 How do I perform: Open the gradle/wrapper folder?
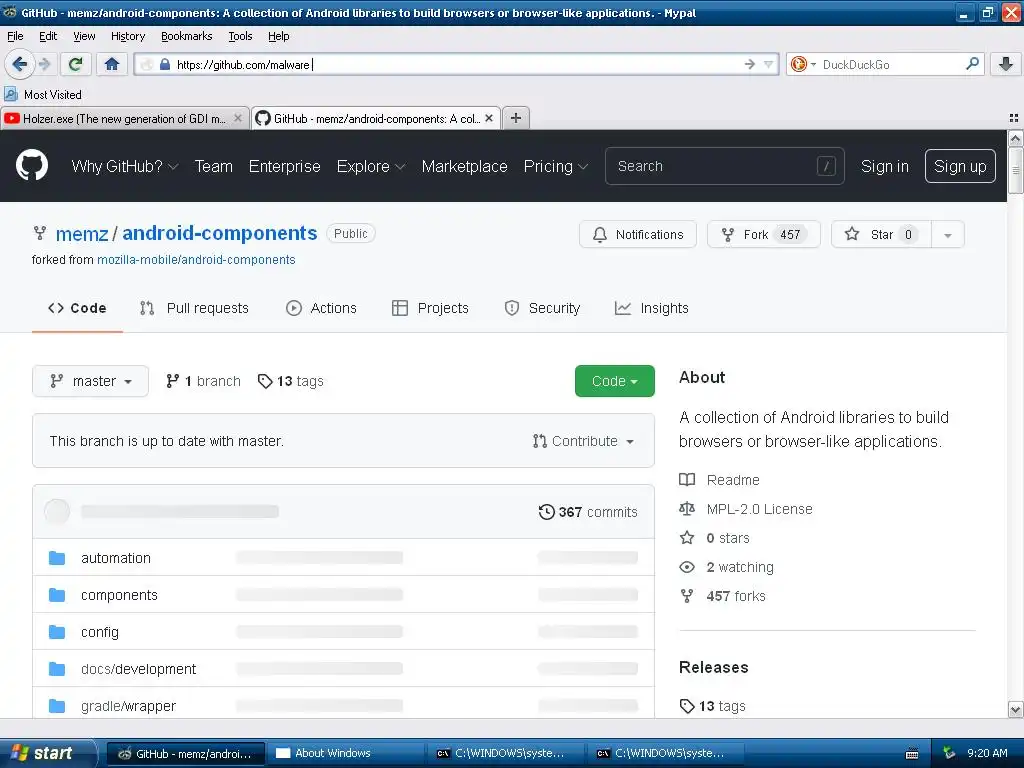coord(129,706)
